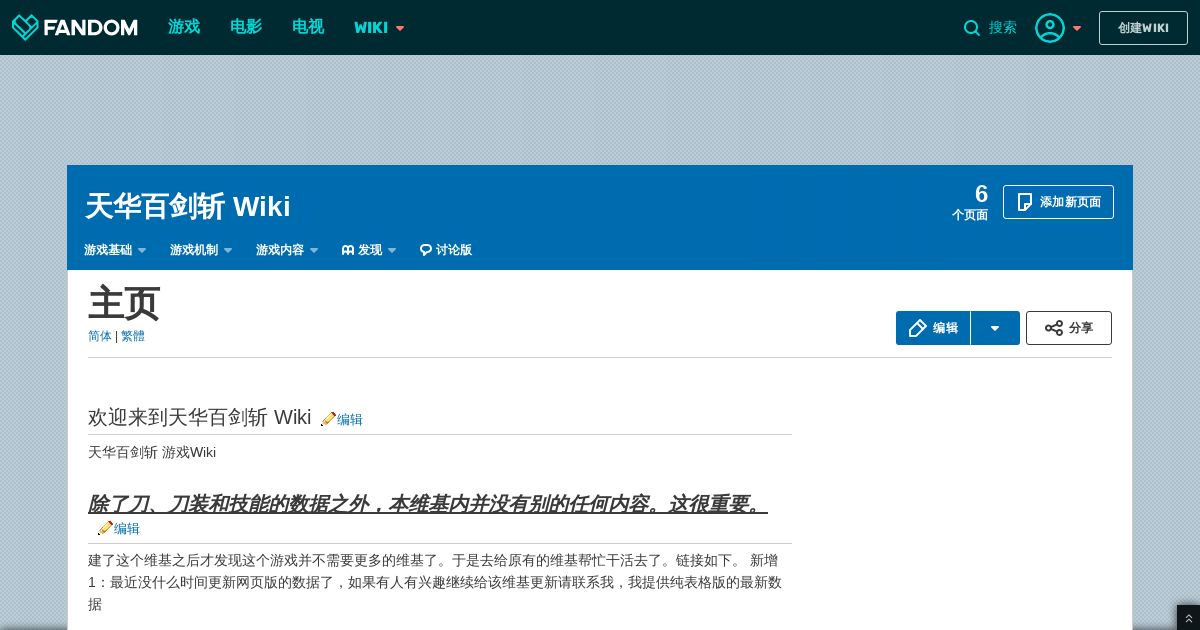Open the 讨论版 discussions link
The height and width of the screenshot is (630, 1200).
click(x=446, y=250)
